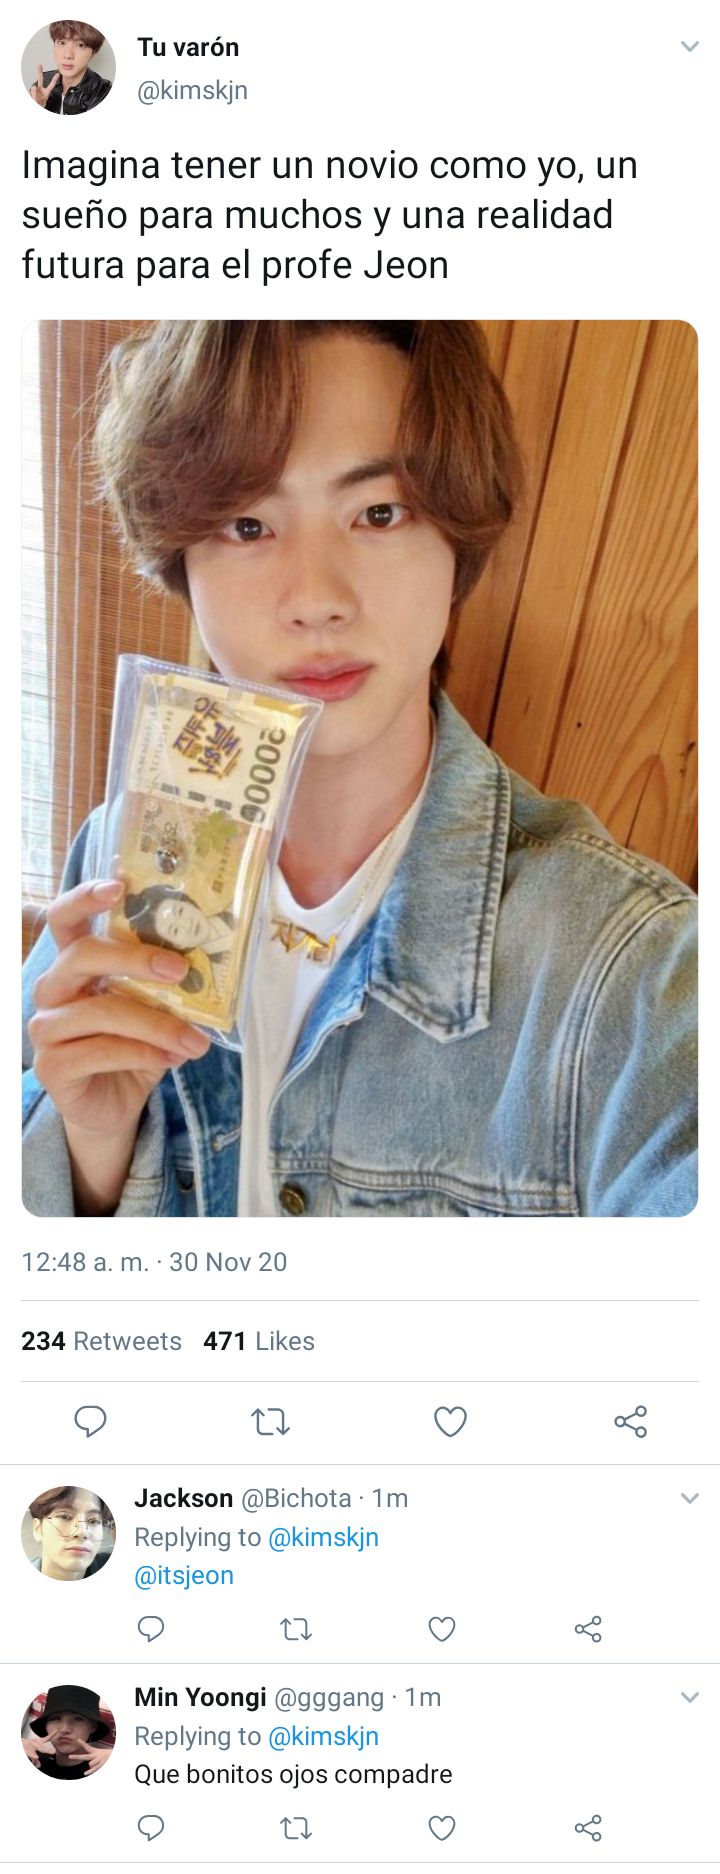Share Min Yoongi's reply

point(588,1828)
